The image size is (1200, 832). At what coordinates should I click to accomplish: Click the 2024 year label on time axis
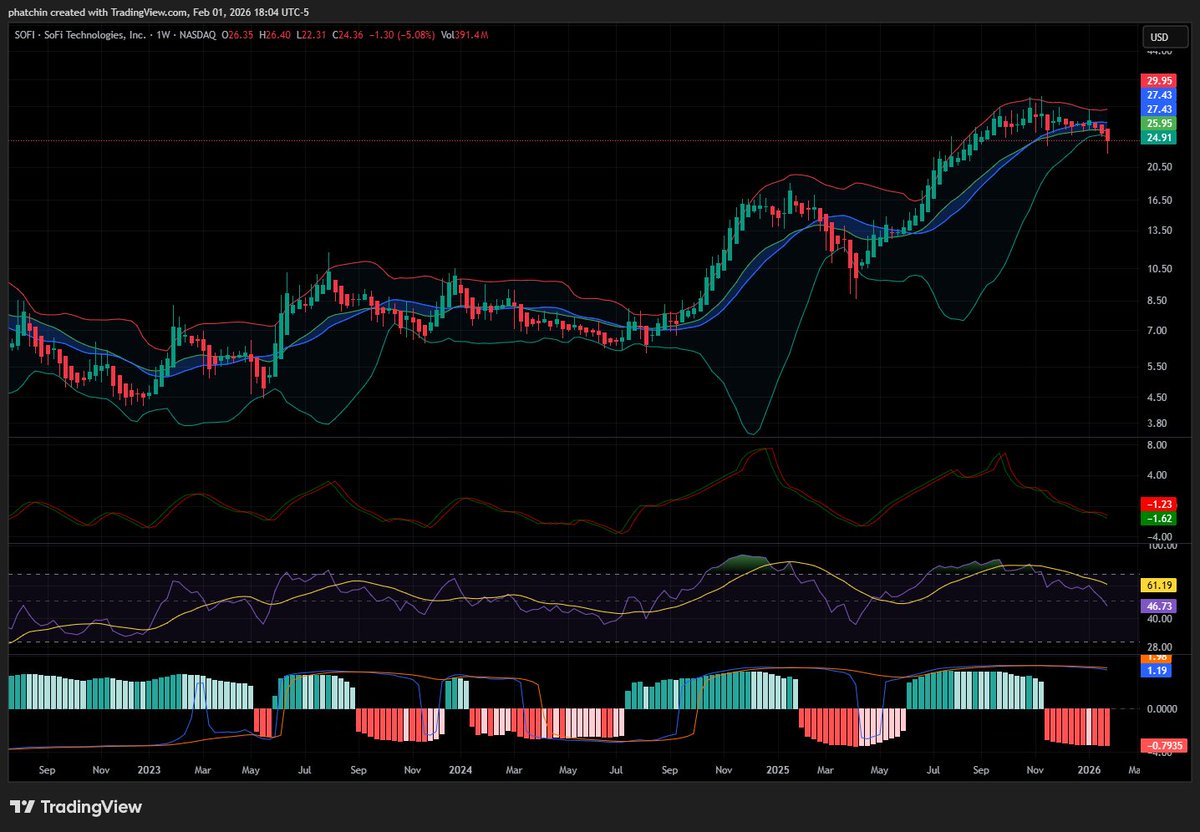pos(461,770)
